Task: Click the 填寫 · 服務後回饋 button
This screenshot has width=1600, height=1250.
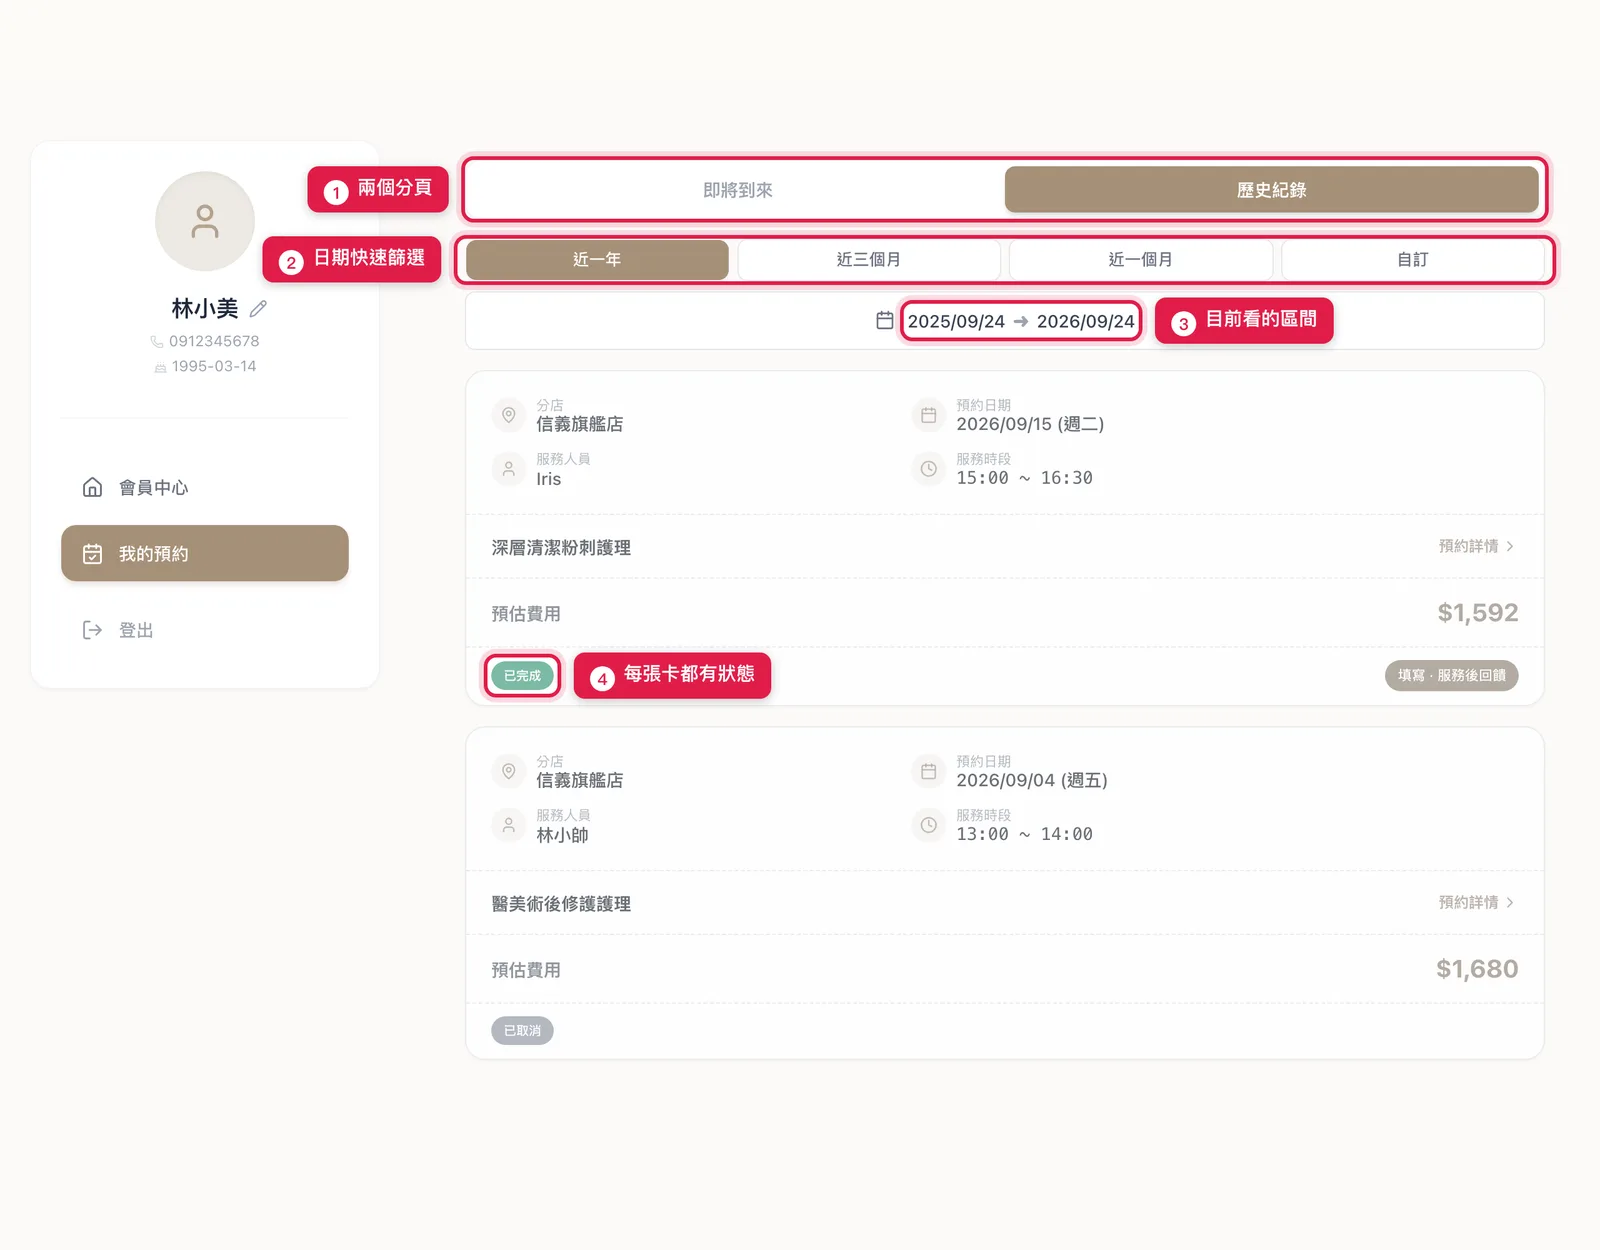Action: pyautogui.click(x=1452, y=676)
